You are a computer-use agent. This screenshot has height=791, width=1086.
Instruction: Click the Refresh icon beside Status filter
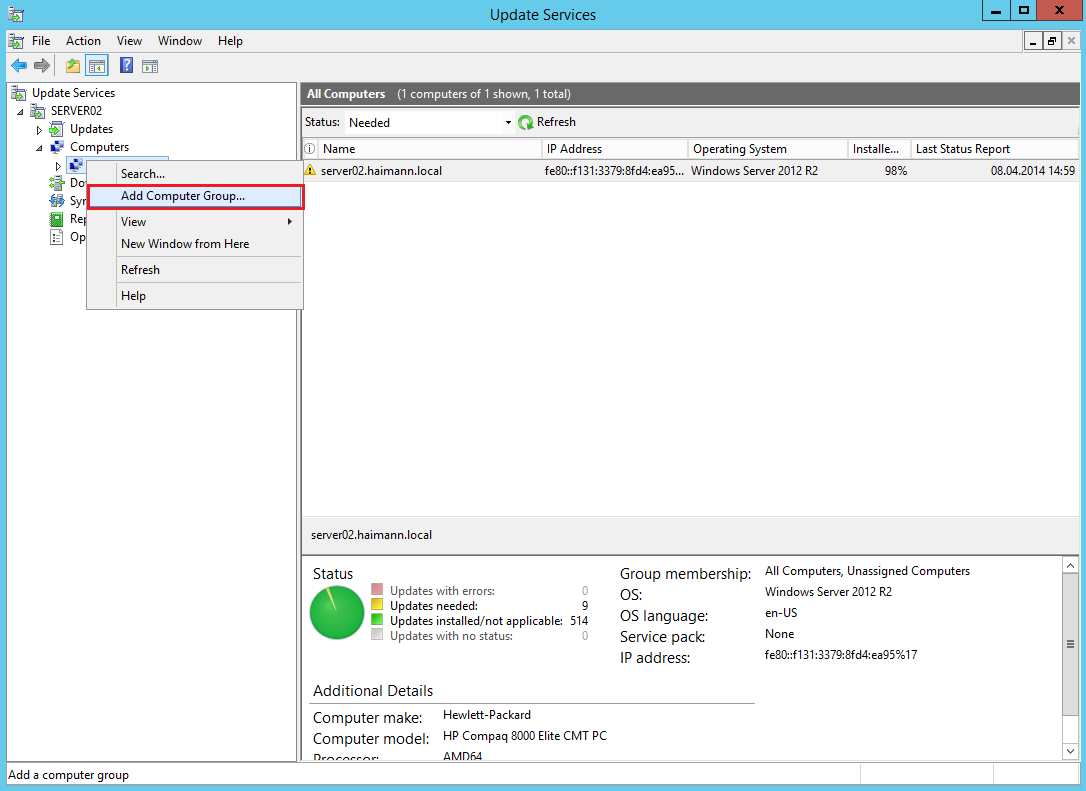point(527,122)
